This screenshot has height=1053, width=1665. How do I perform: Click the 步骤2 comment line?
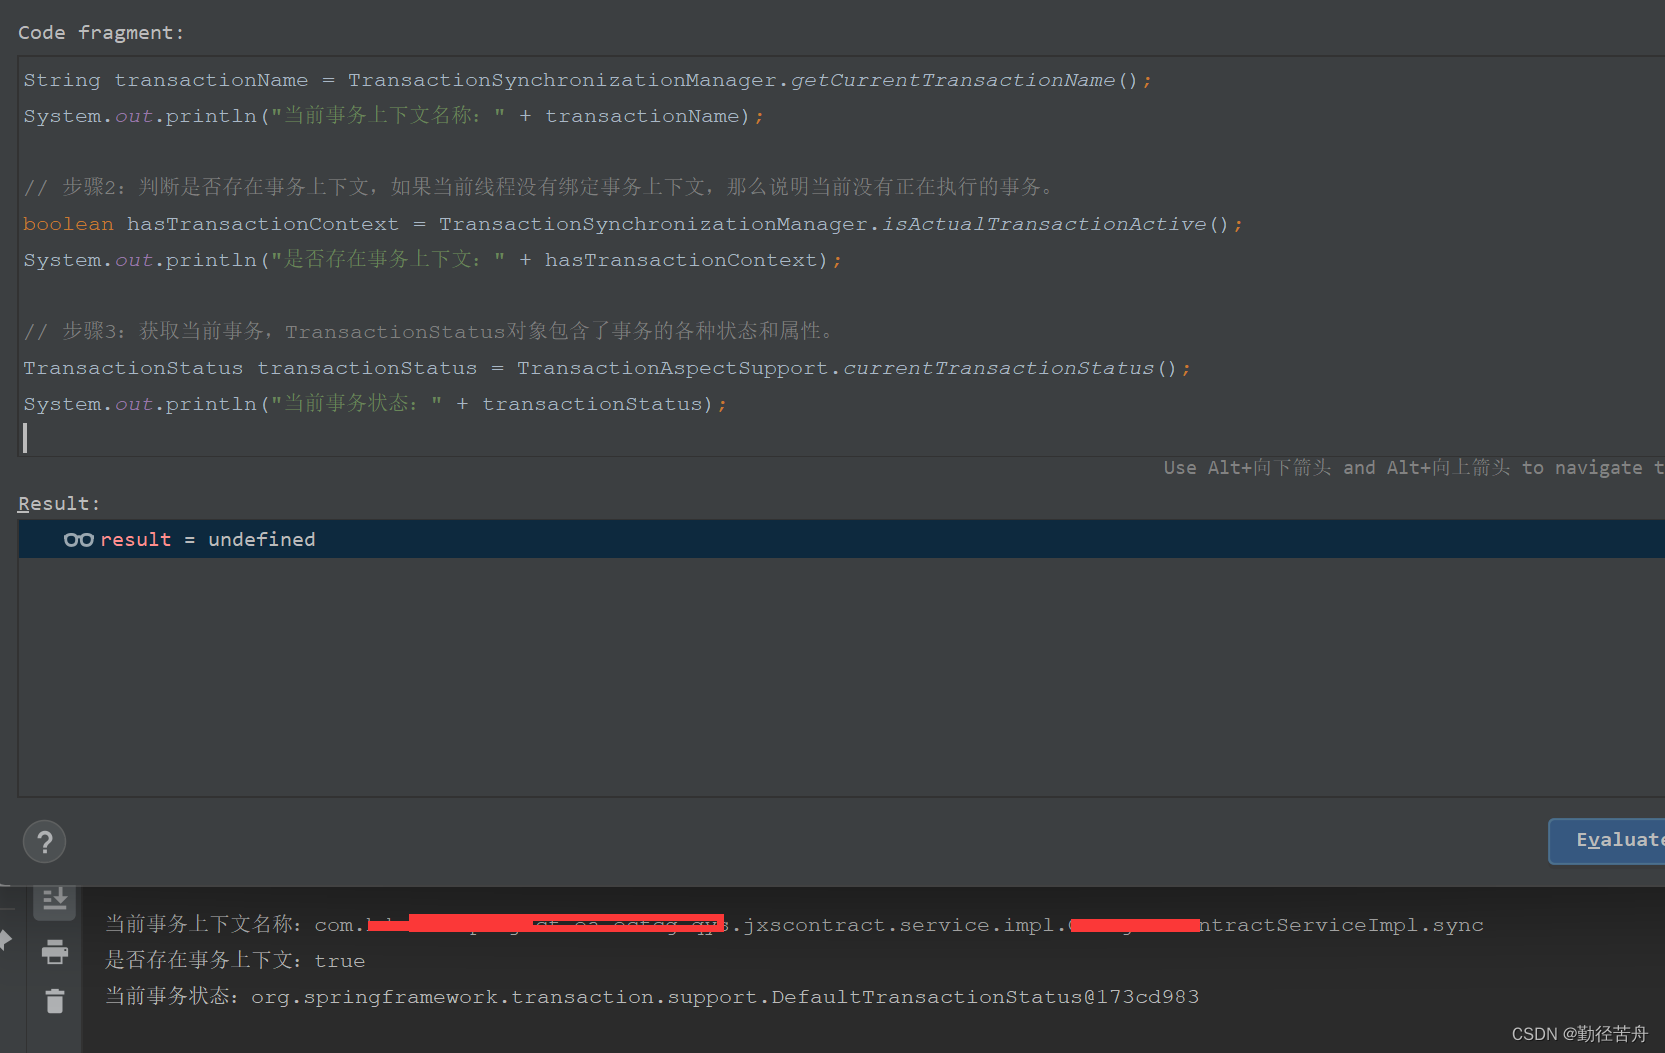pyautogui.click(x=538, y=187)
